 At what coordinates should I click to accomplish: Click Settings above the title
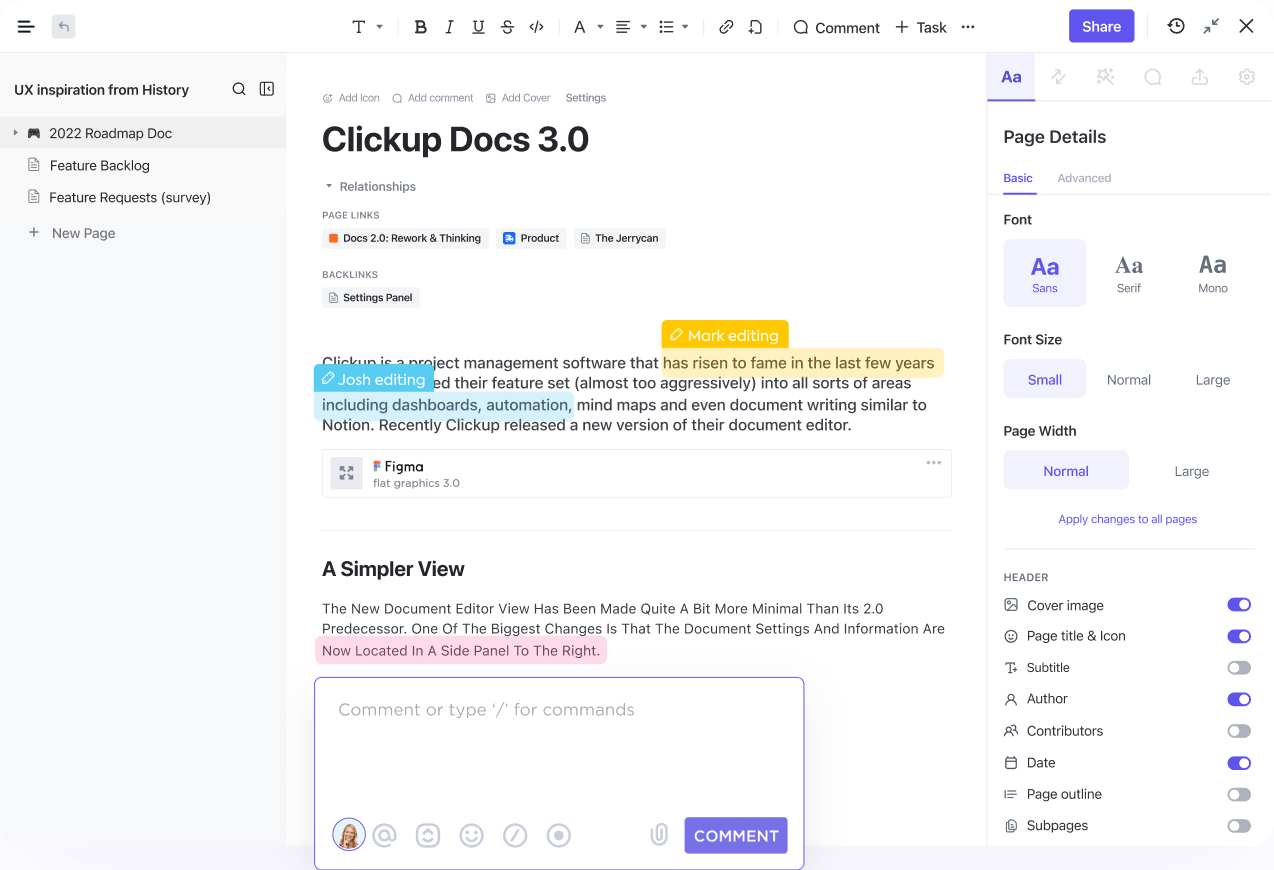tap(585, 98)
